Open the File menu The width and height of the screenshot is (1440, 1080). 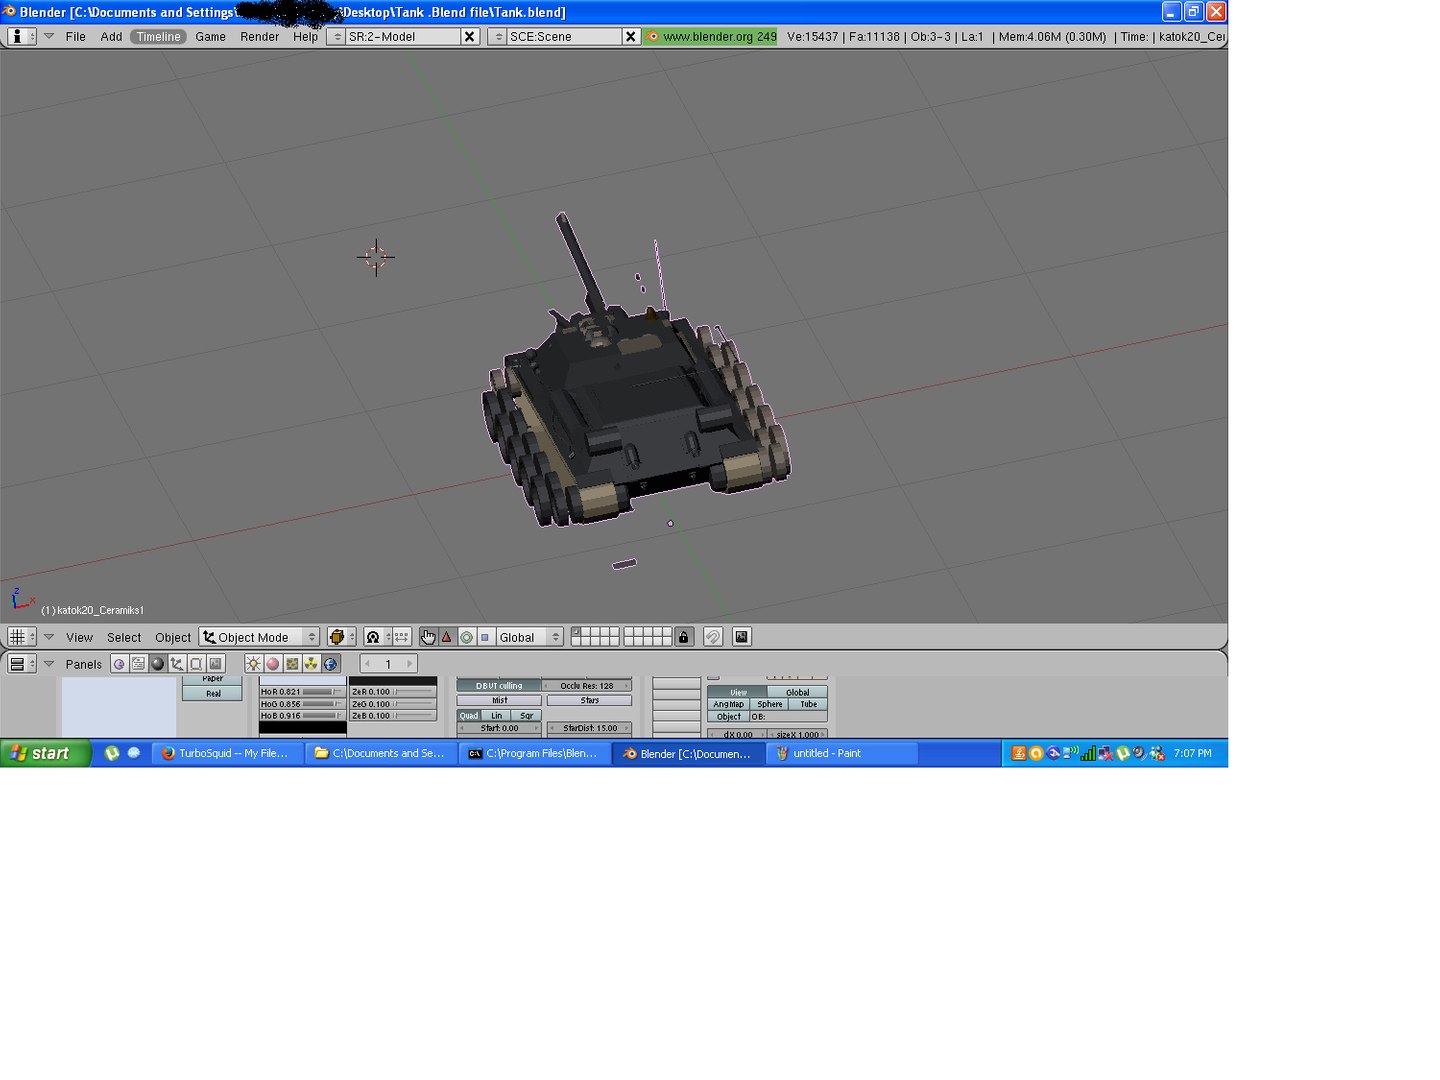(76, 36)
